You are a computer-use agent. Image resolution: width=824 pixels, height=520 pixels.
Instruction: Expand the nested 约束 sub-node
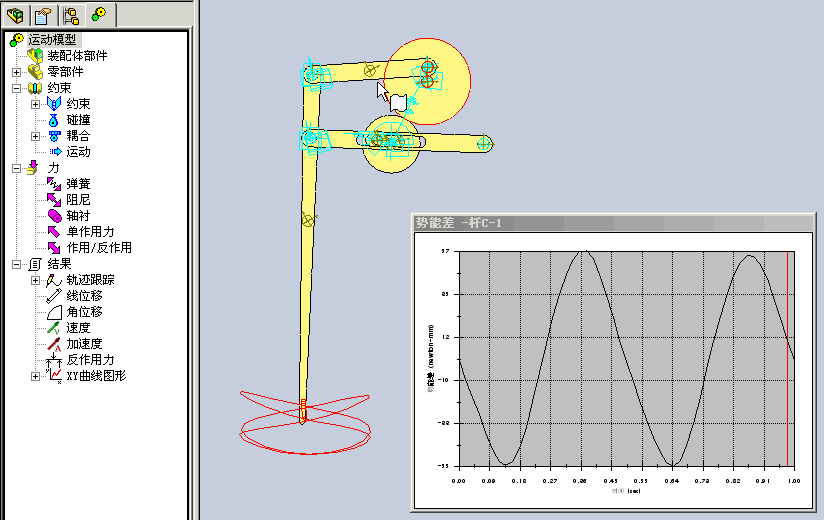click(x=35, y=105)
